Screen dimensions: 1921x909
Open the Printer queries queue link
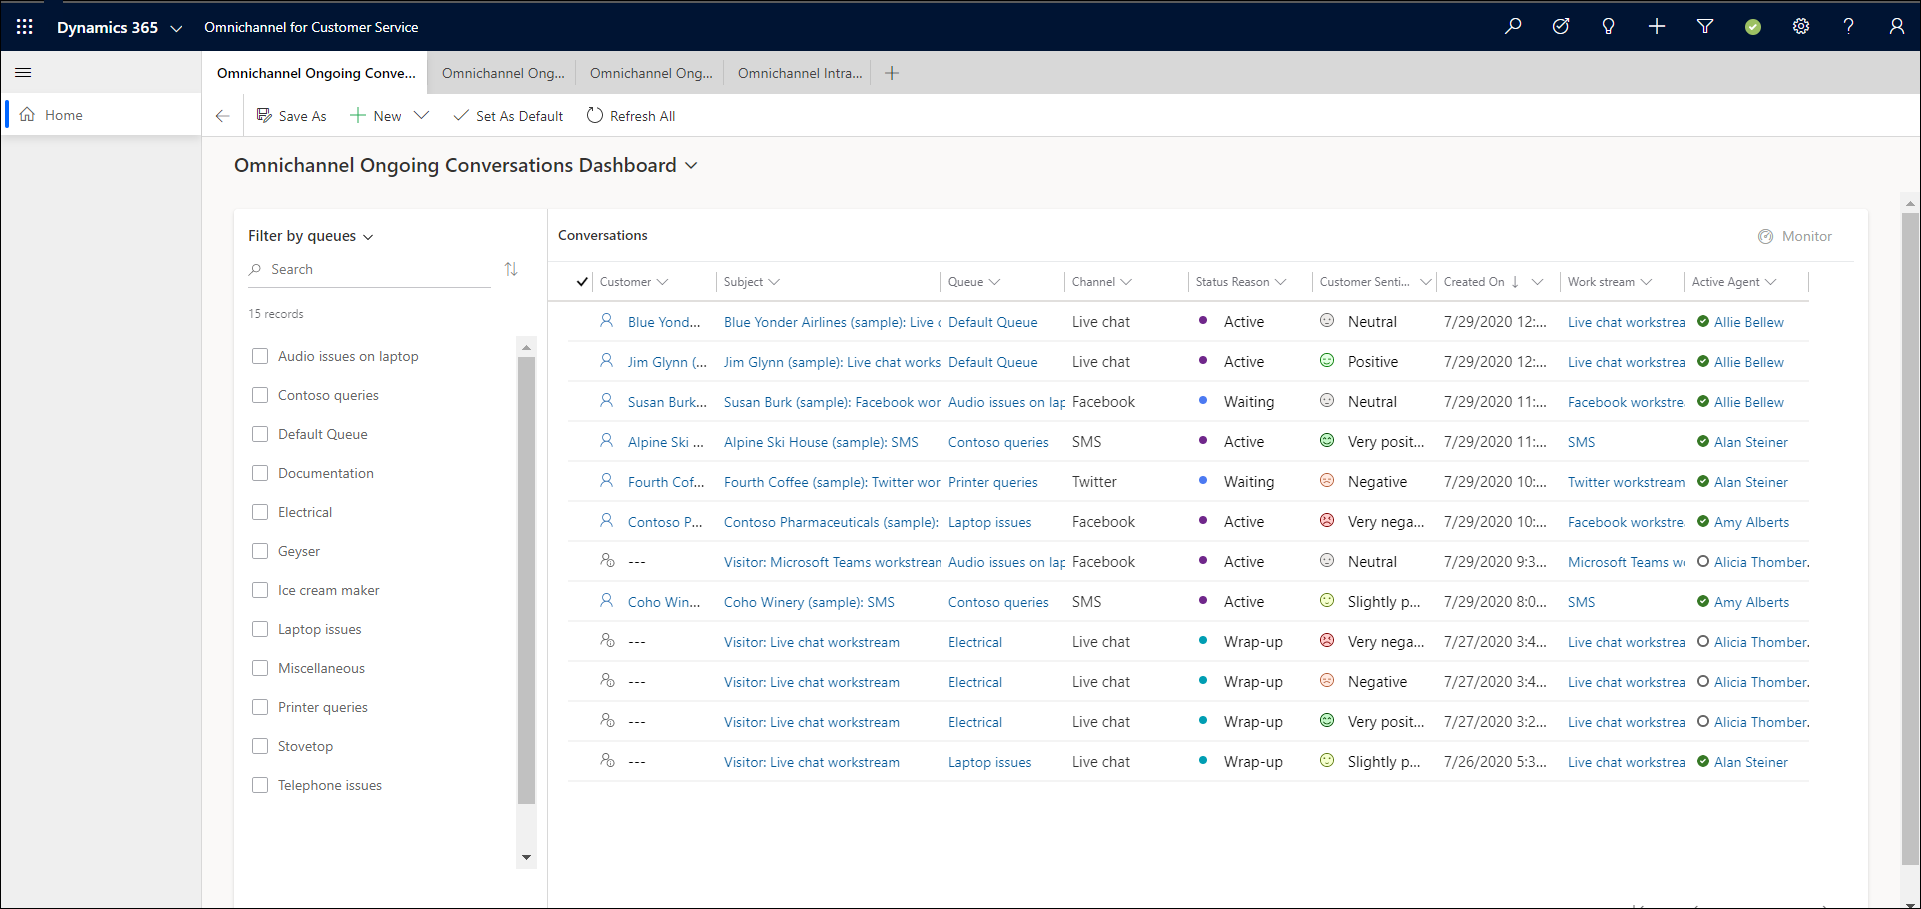coord(992,482)
